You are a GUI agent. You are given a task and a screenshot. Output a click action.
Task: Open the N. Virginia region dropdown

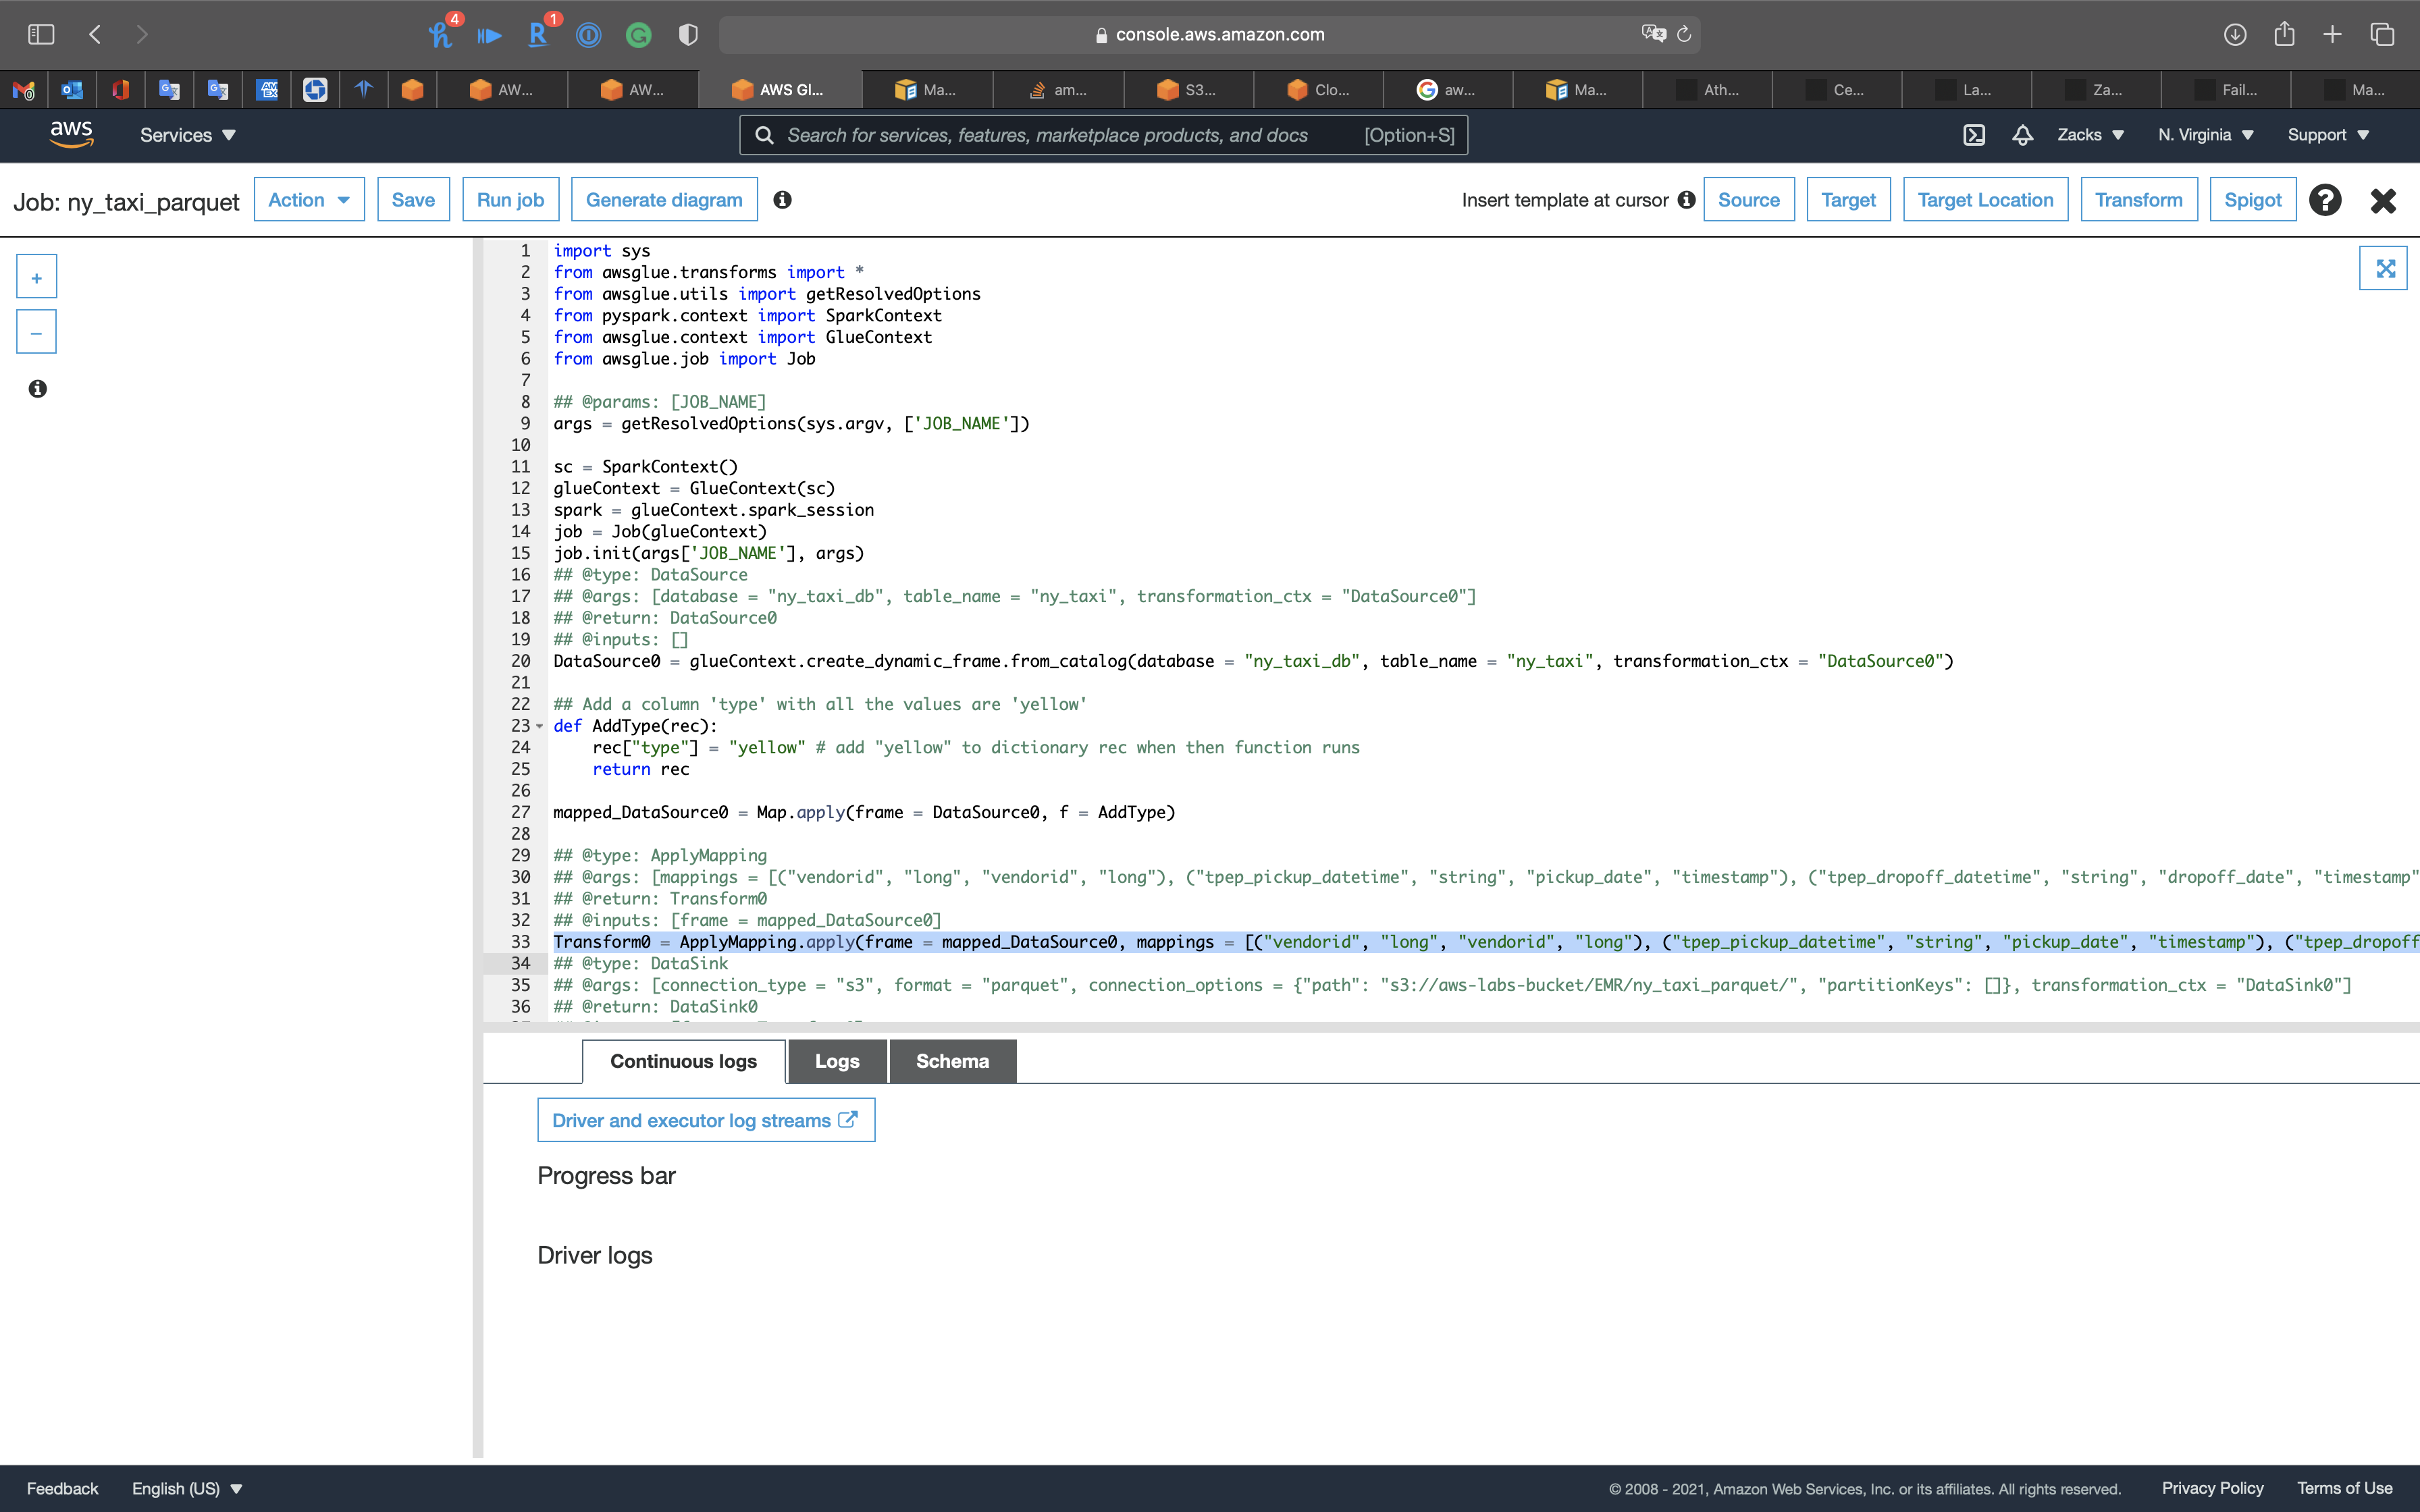[2205, 135]
